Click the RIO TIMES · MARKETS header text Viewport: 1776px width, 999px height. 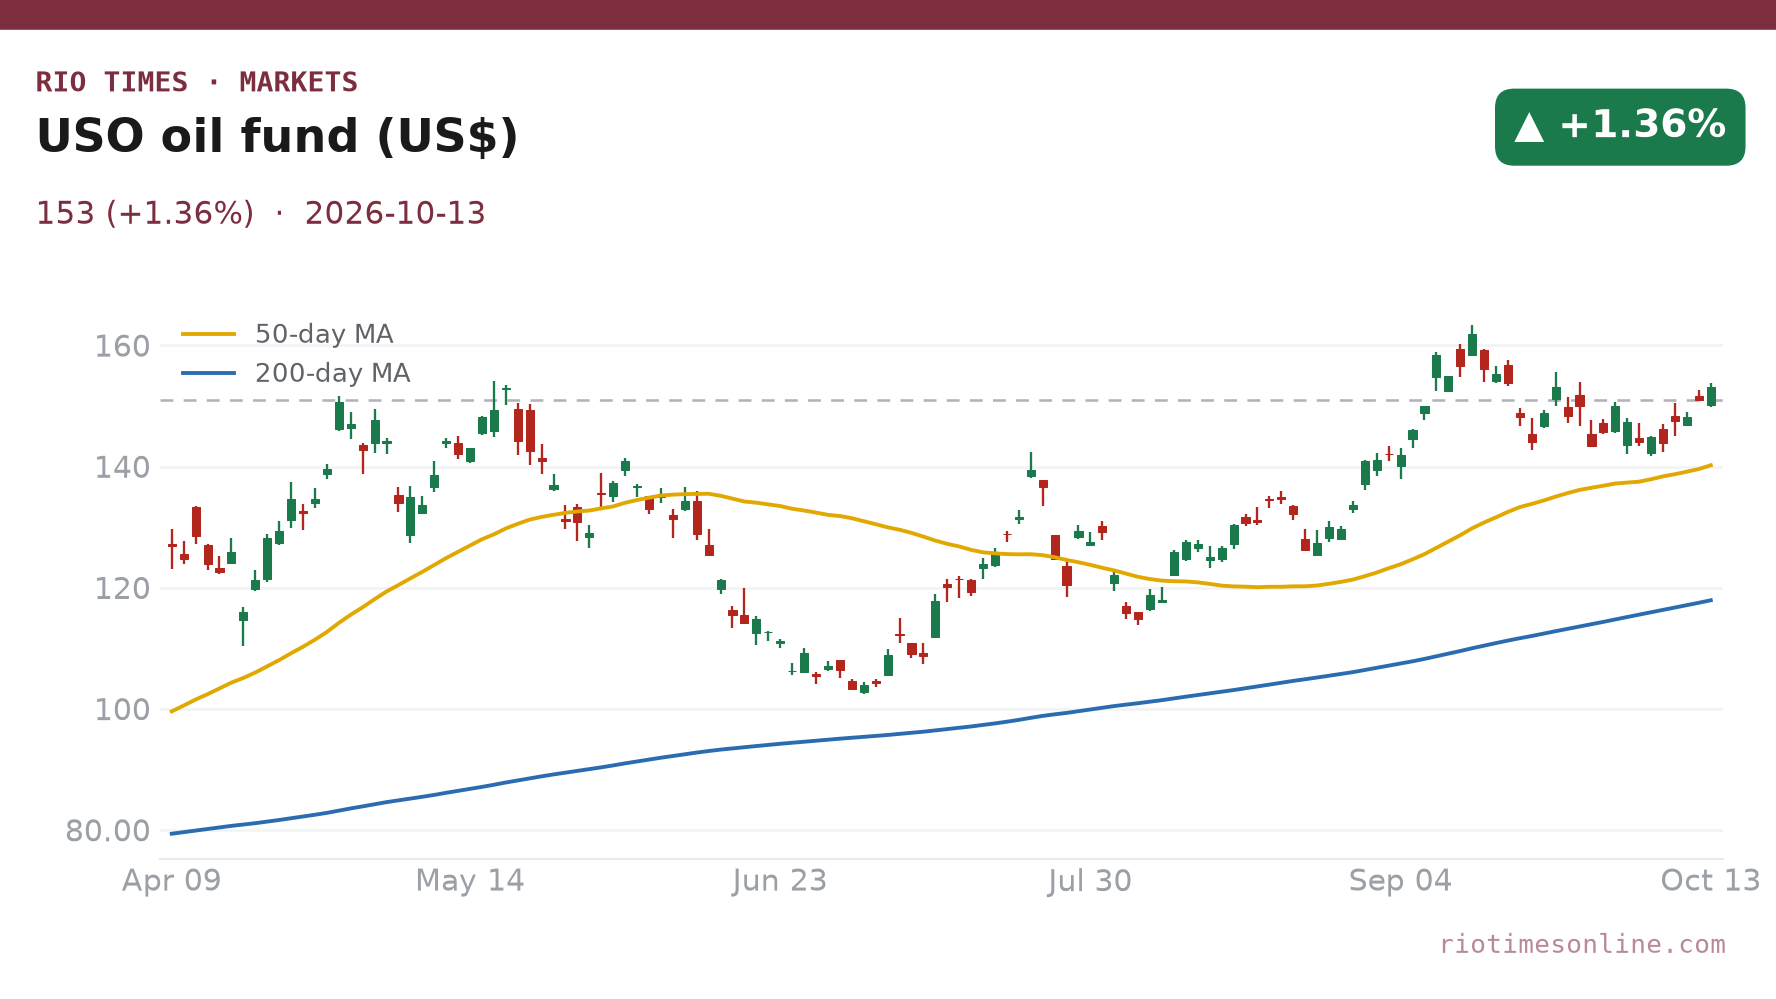pyautogui.click(x=197, y=82)
